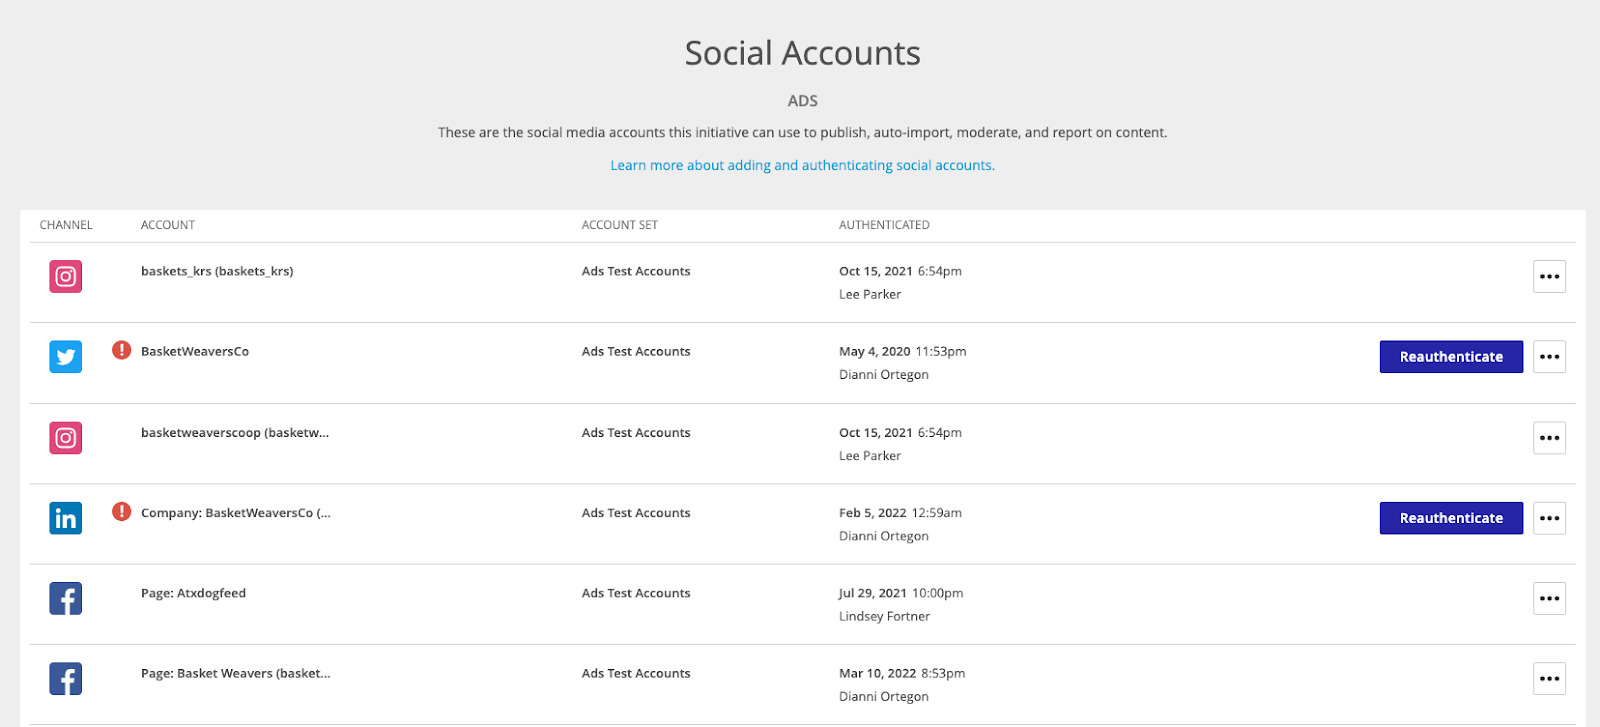Click the Facebook icon for Page: Basket Weavers
Image resolution: width=1600 pixels, height=727 pixels.
(x=65, y=678)
